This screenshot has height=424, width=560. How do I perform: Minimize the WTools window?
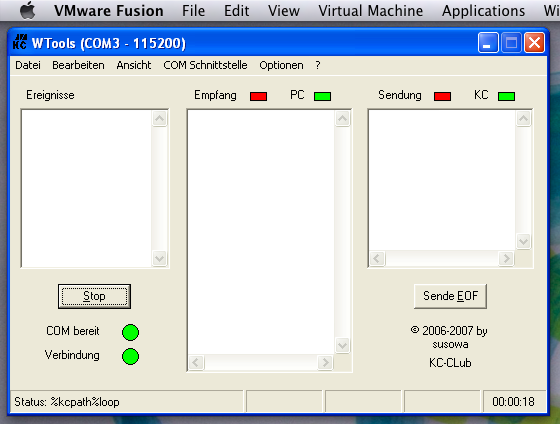point(488,43)
